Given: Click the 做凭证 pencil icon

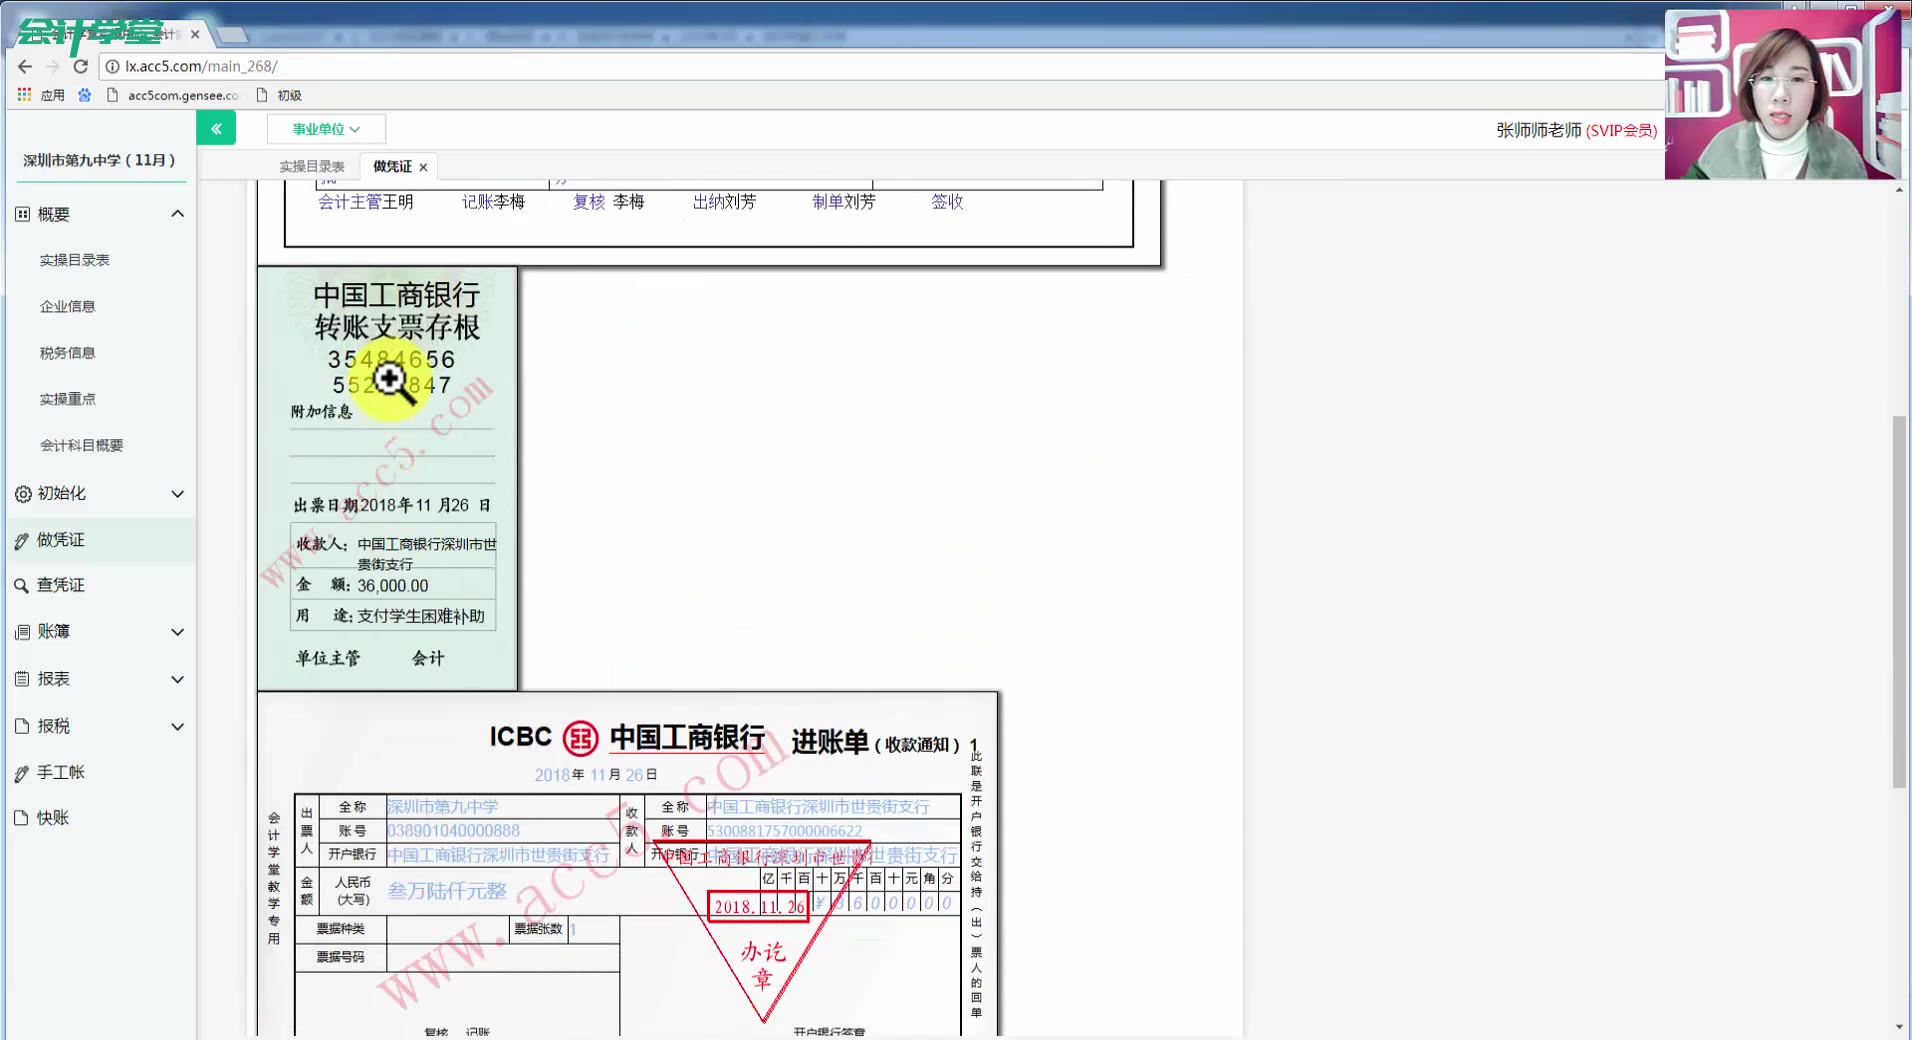Looking at the screenshot, I should (x=22, y=541).
